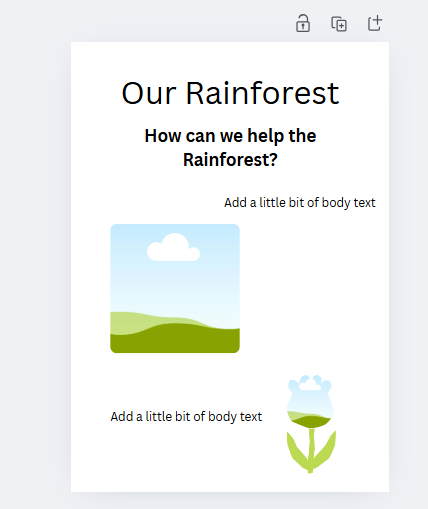Click the word 'Our' in the title
This screenshot has width=428, height=509.
coord(149,94)
